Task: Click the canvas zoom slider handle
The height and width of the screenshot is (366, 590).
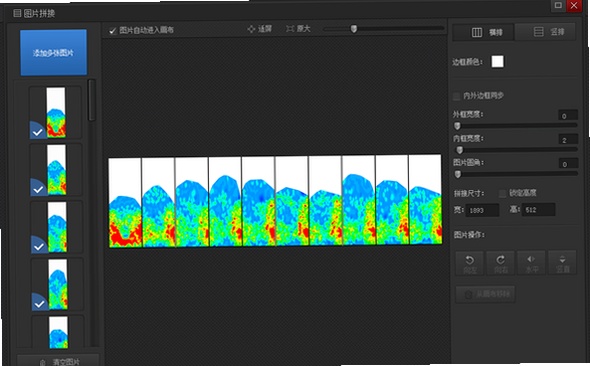Action: tap(354, 29)
